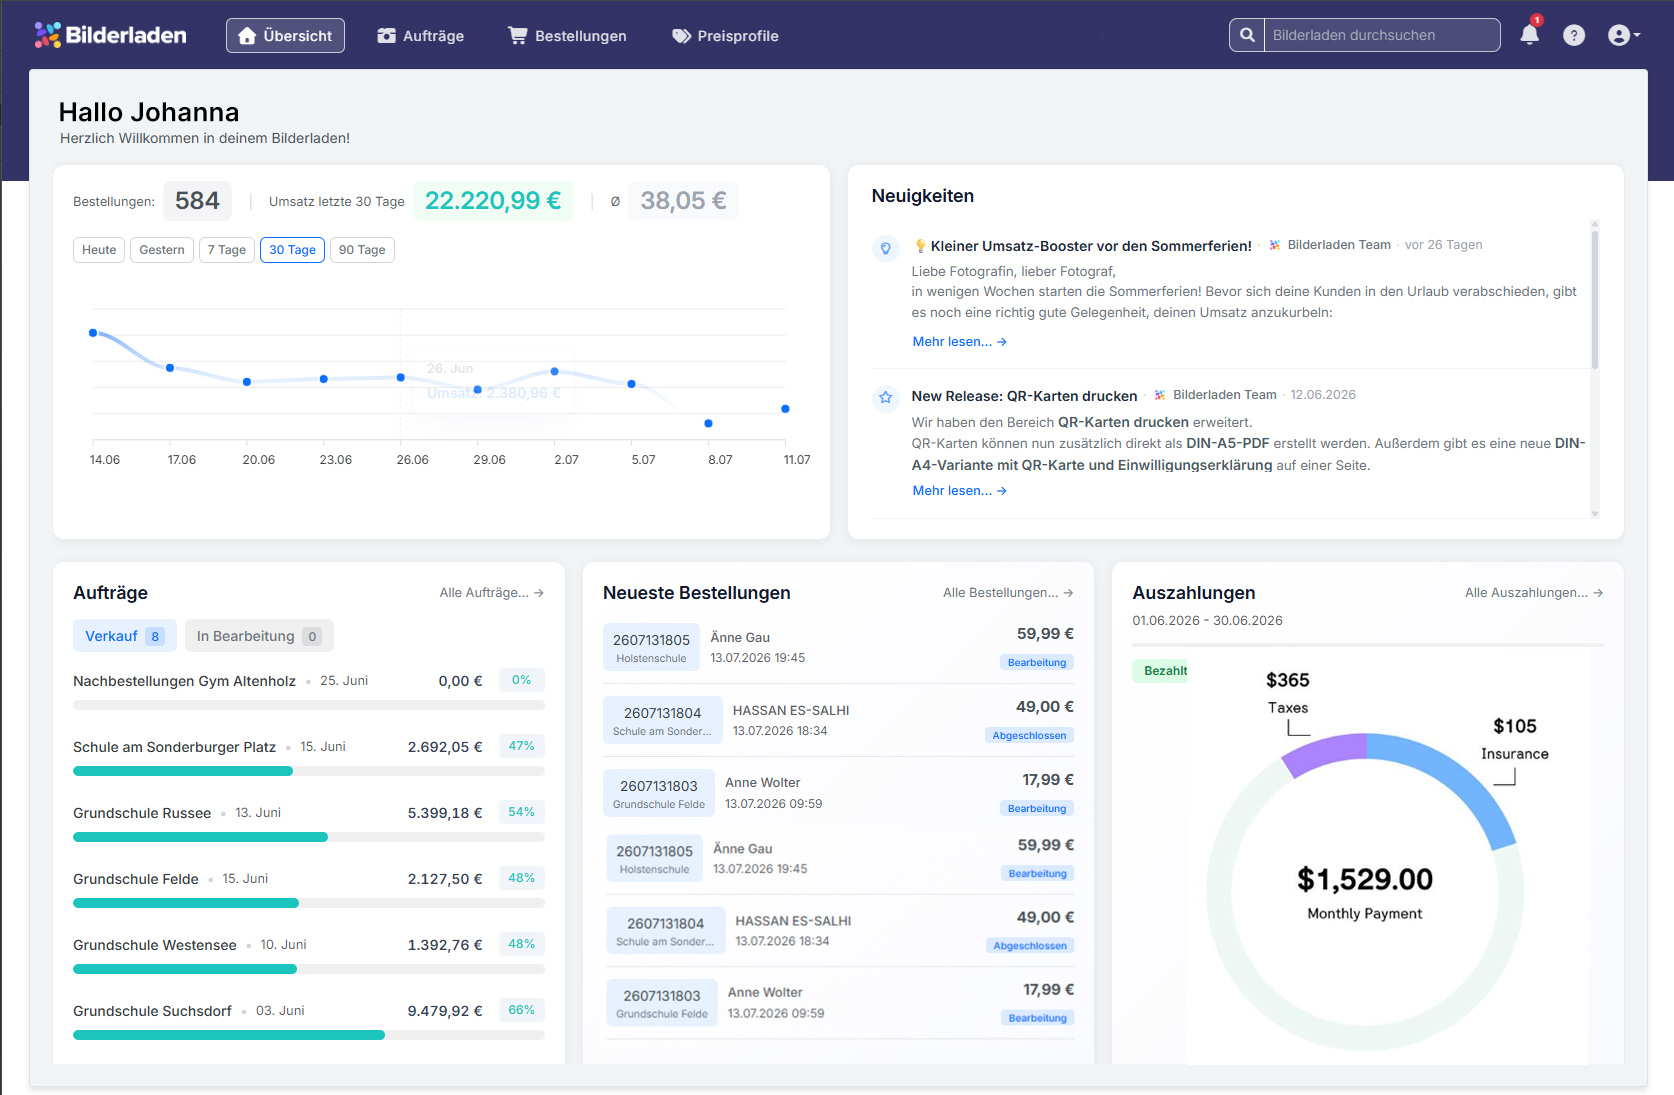Viewport: 1674px width, 1095px height.
Task: Click the Grundschule Suchsdorf progress bar
Action: pyautogui.click(x=309, y=1035)
